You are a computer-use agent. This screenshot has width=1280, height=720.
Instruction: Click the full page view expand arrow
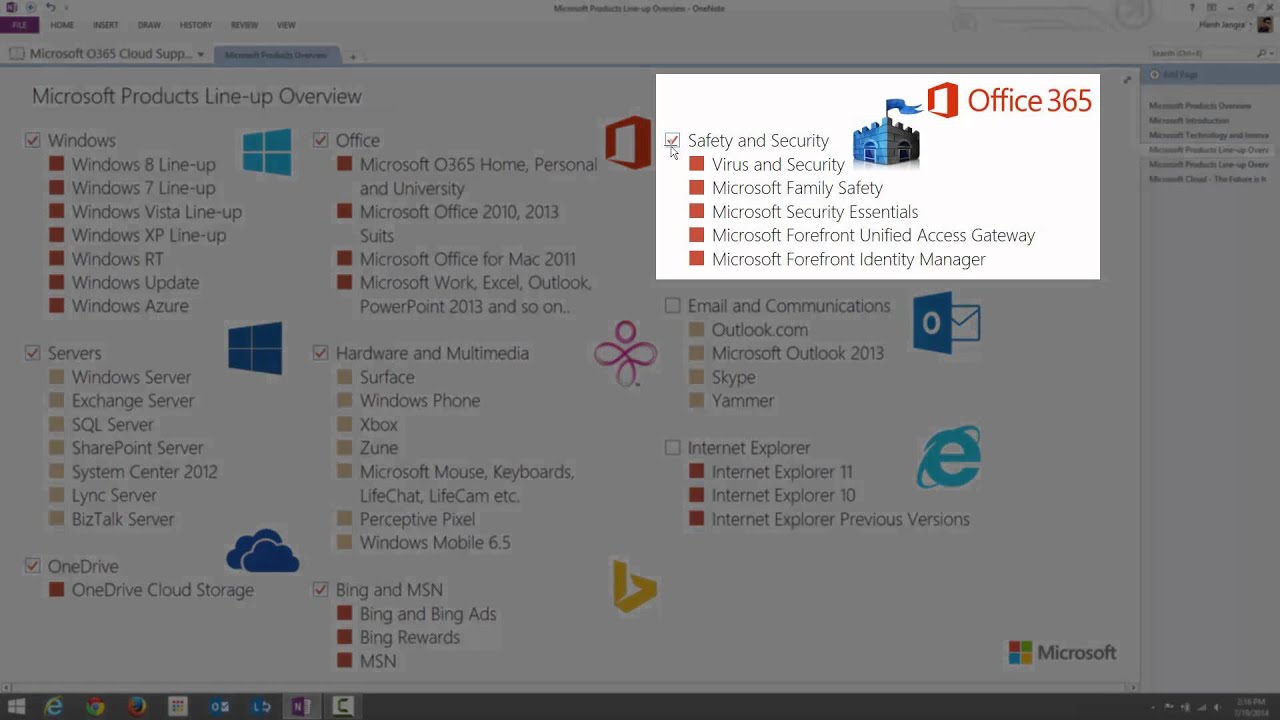tap(1127, 79)
